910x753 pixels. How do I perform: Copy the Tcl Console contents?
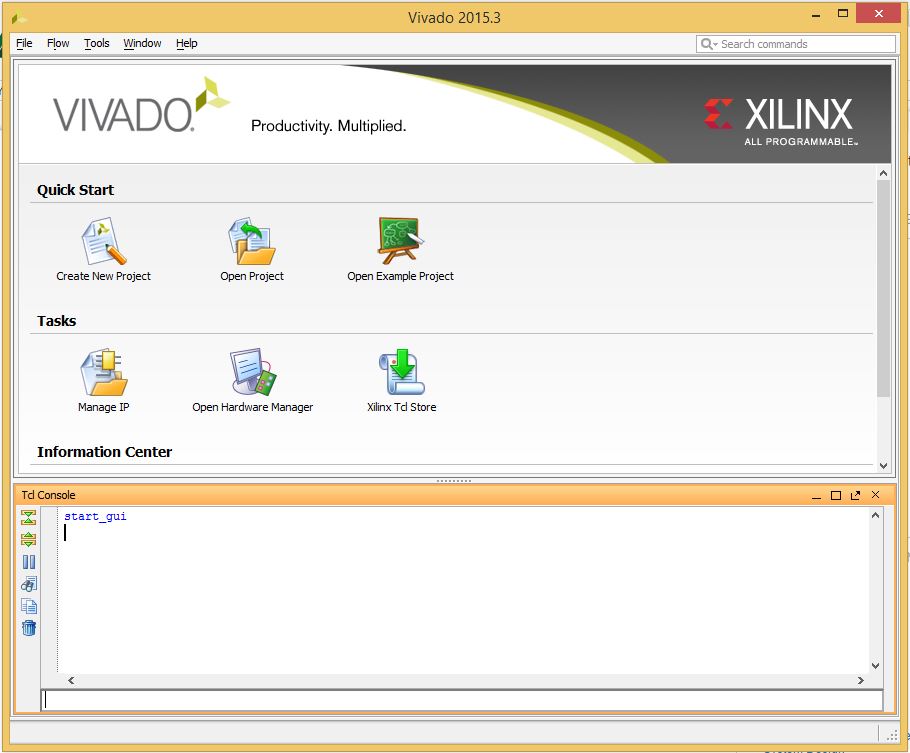28,606
